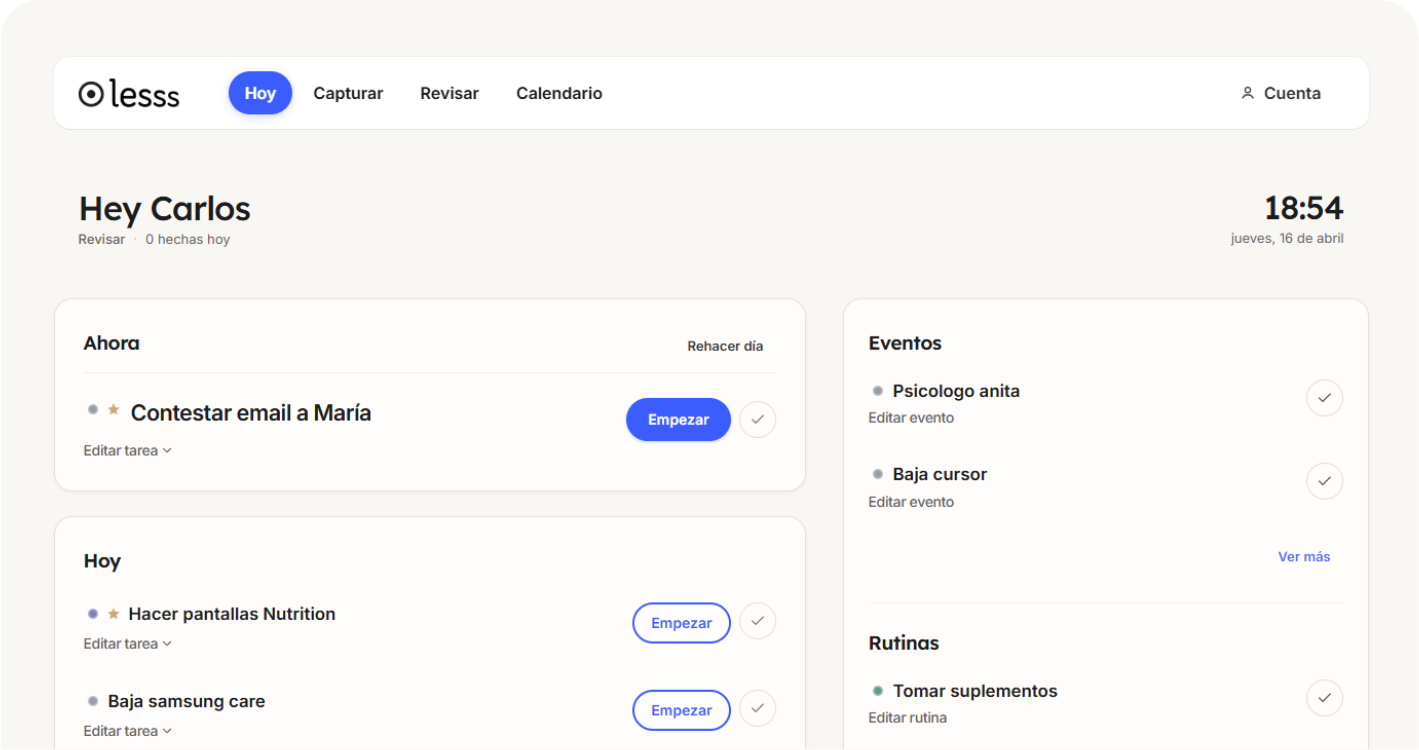This screenshot has width=1419, height=750.
Task: Click the Baja cursor event title
Action: pos(940,475)
